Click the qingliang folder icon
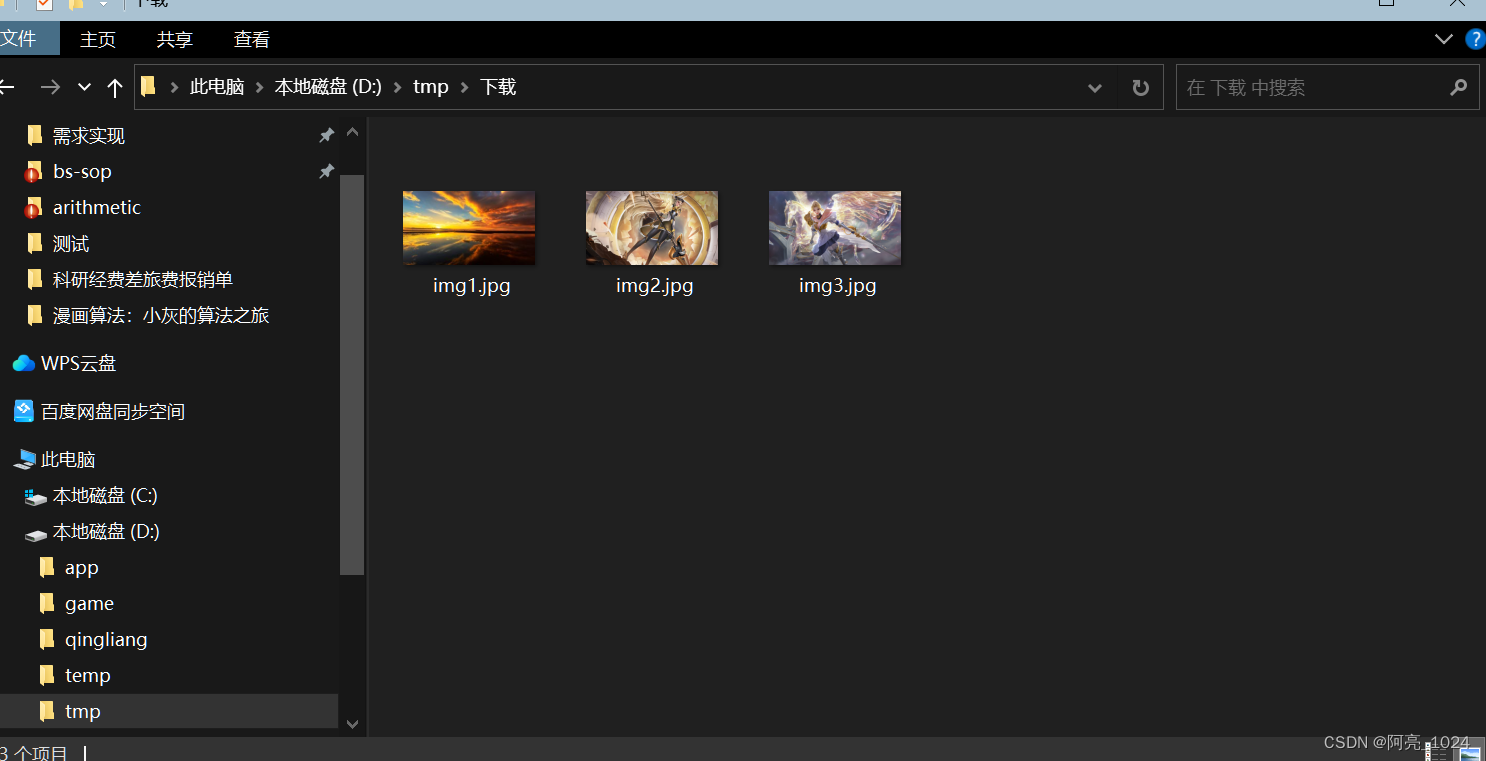This screenshot has height=761, width=1486. [x=47, y=639]
